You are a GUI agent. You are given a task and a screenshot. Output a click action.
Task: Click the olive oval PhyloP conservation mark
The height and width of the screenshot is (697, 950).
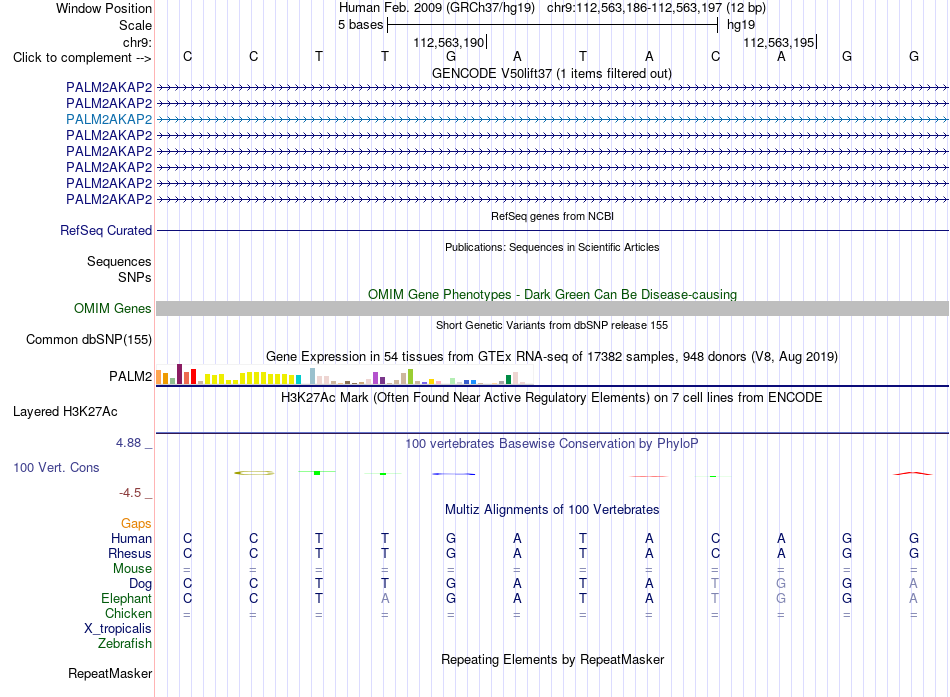pos(254,473)
